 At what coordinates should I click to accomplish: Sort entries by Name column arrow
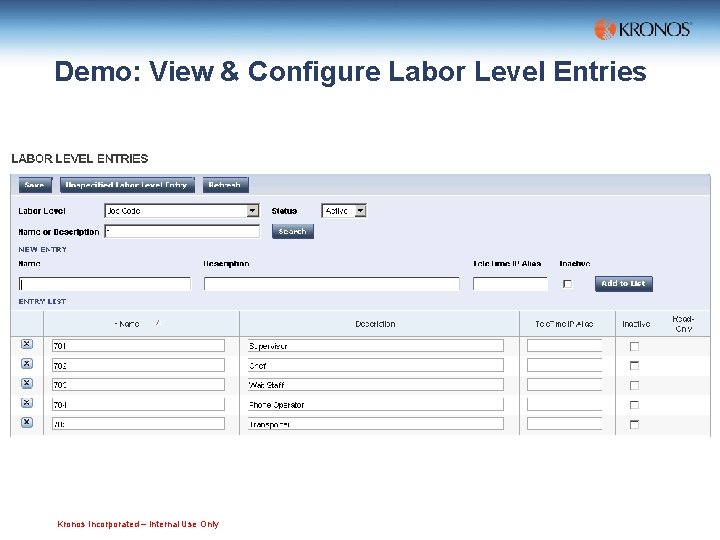pyautogui.click(x=158, y=323)
